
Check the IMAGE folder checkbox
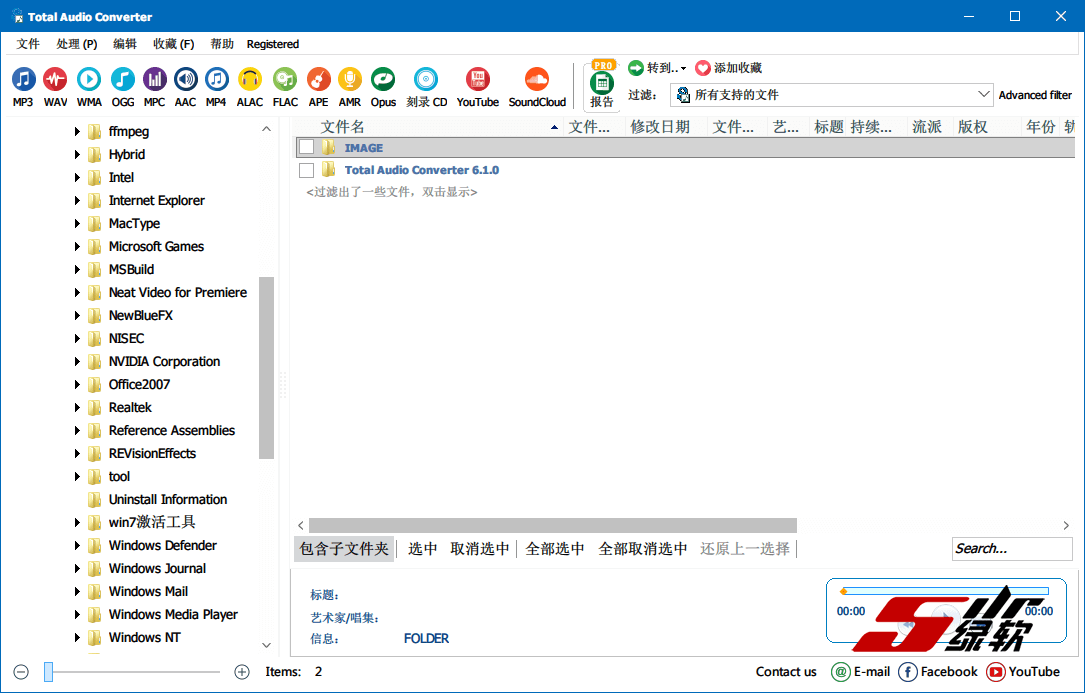(307, 148)
